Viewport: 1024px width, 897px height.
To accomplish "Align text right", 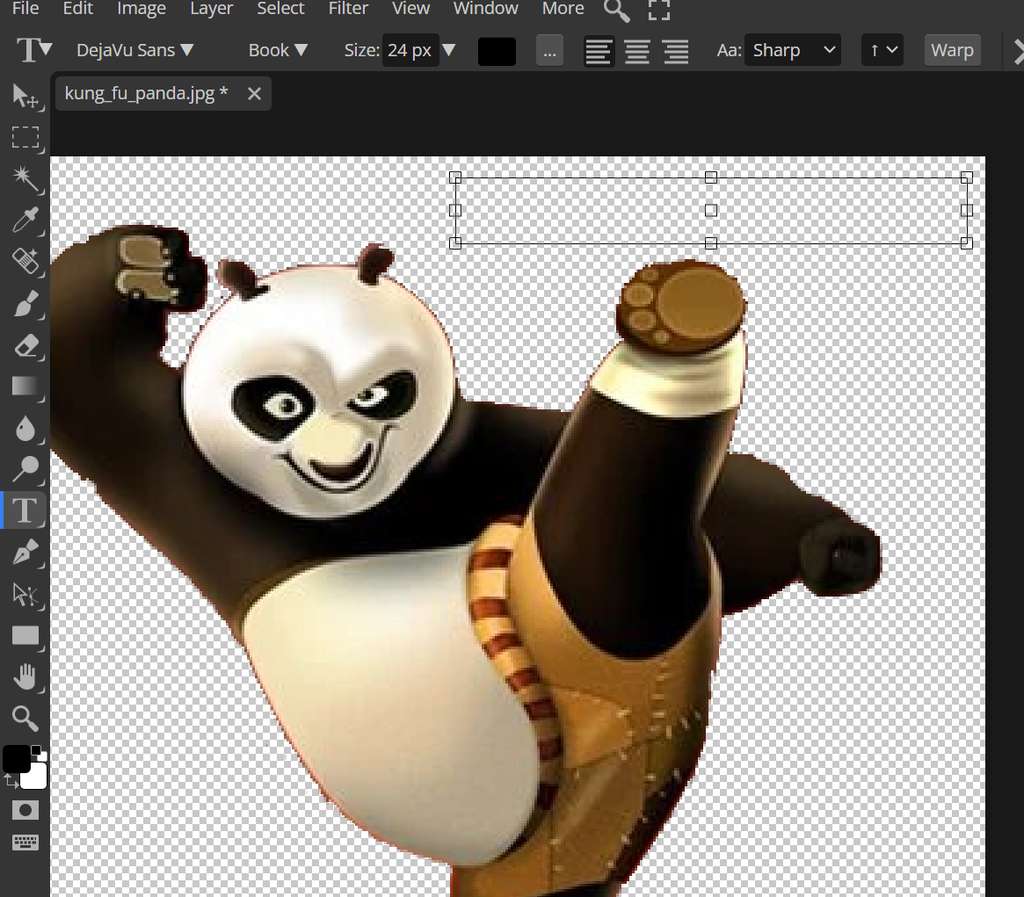I will click(x=675, y=51).
